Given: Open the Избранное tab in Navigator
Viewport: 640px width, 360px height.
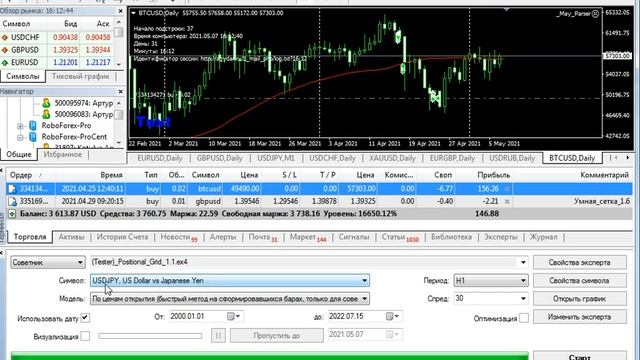Looking at the screenshot, I should [x=63, y=155].
